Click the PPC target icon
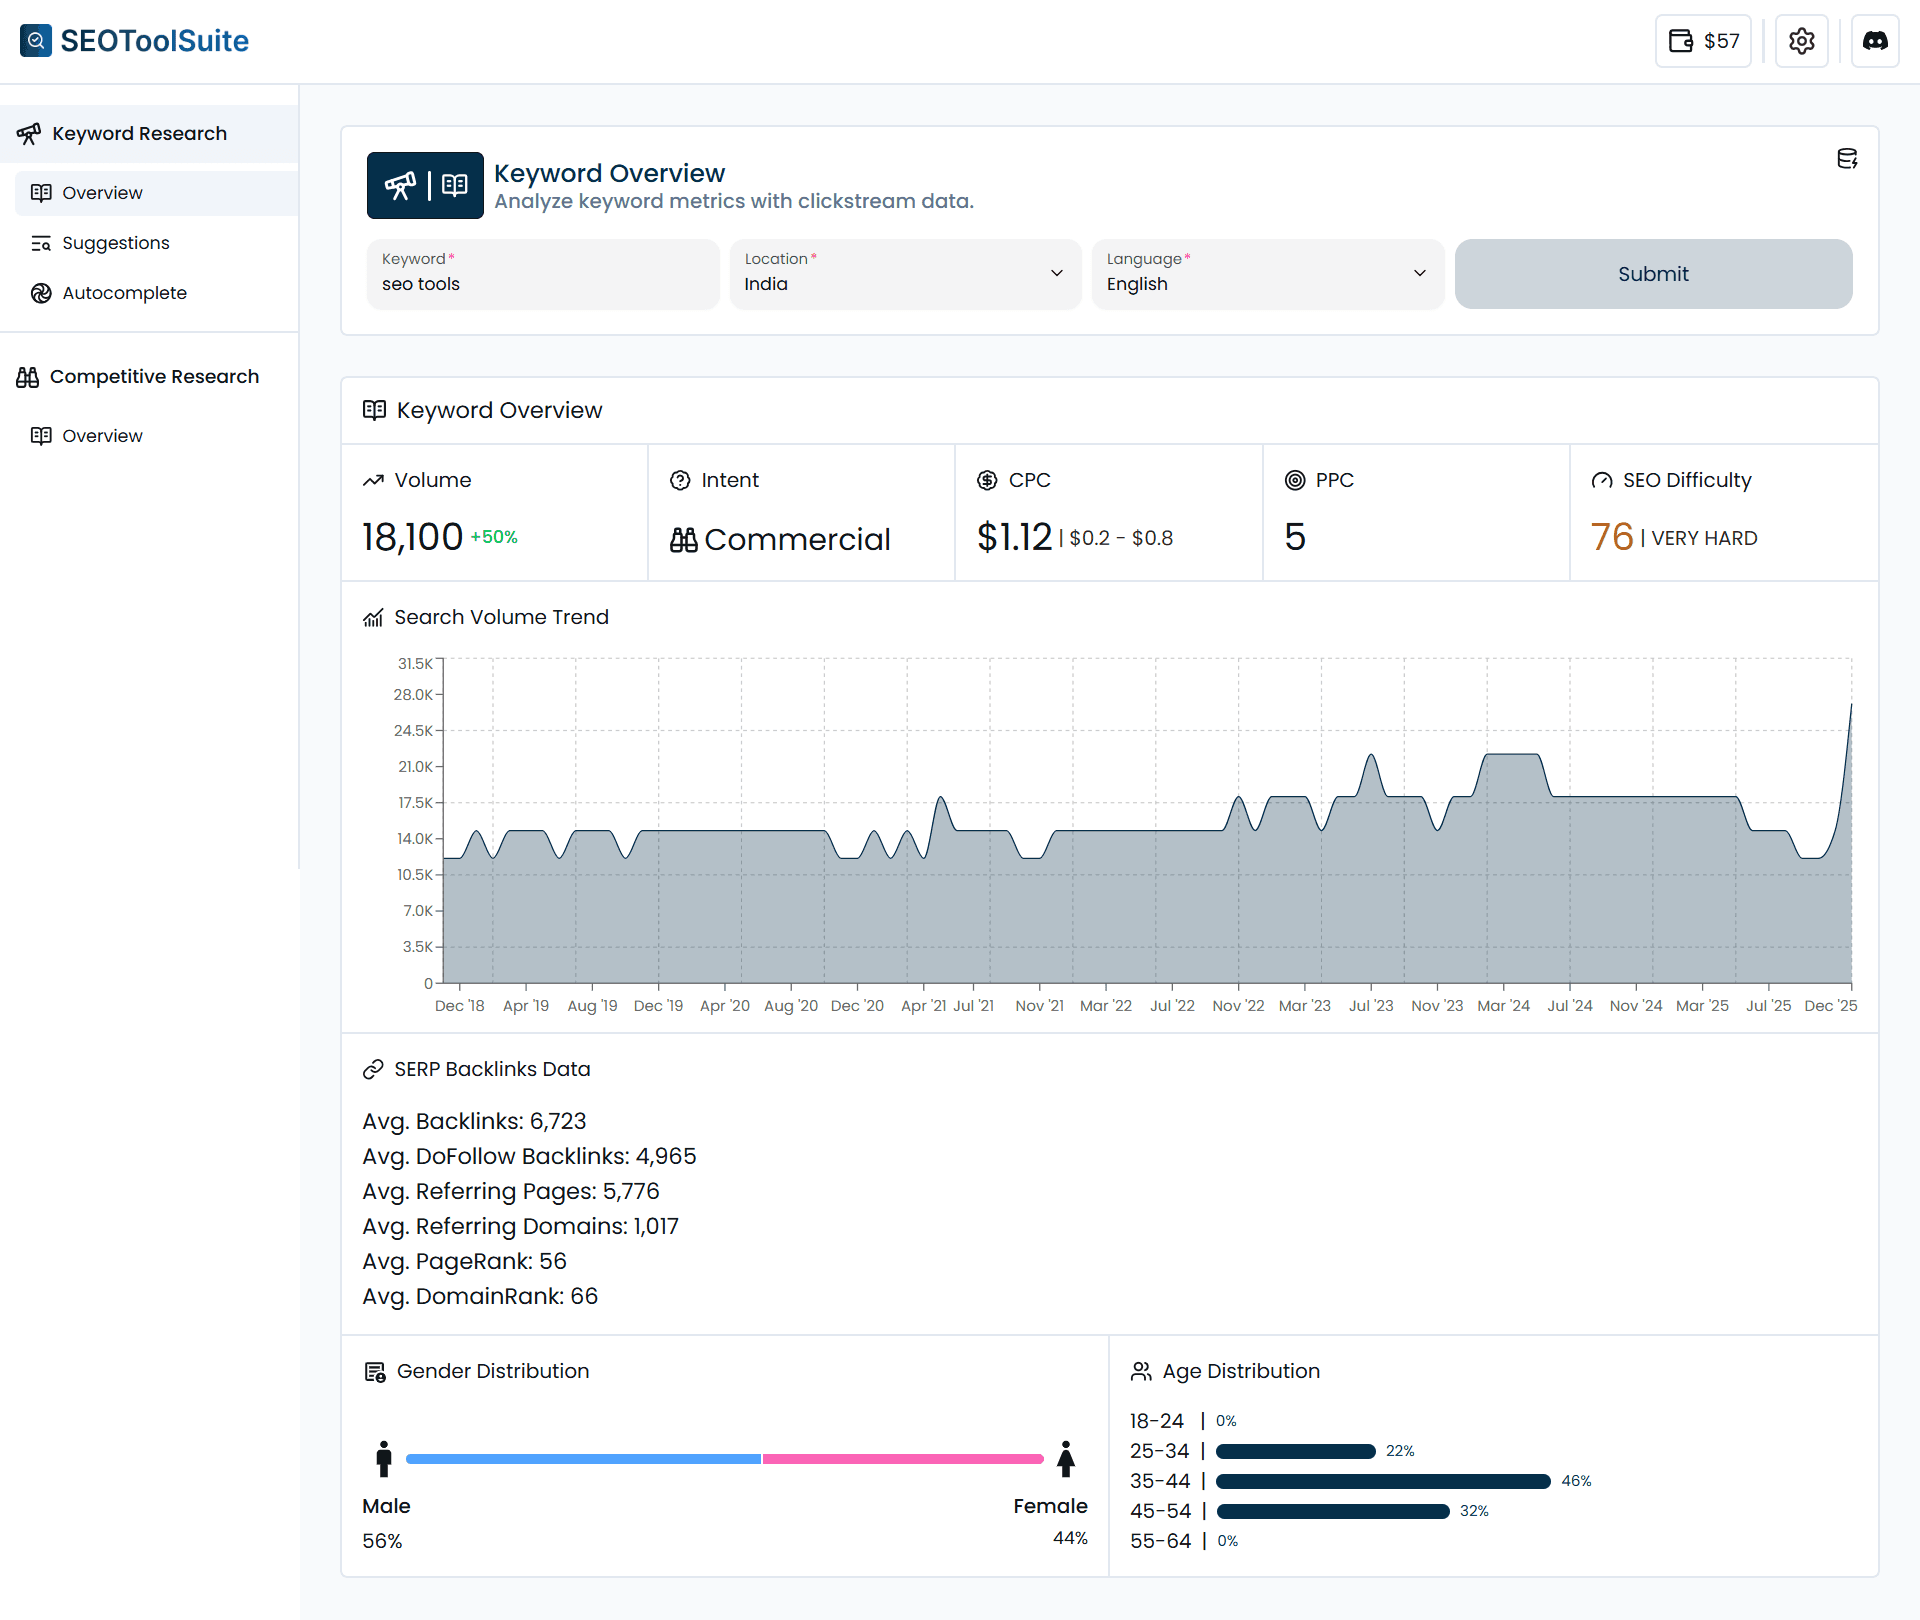 point(1294,480)
